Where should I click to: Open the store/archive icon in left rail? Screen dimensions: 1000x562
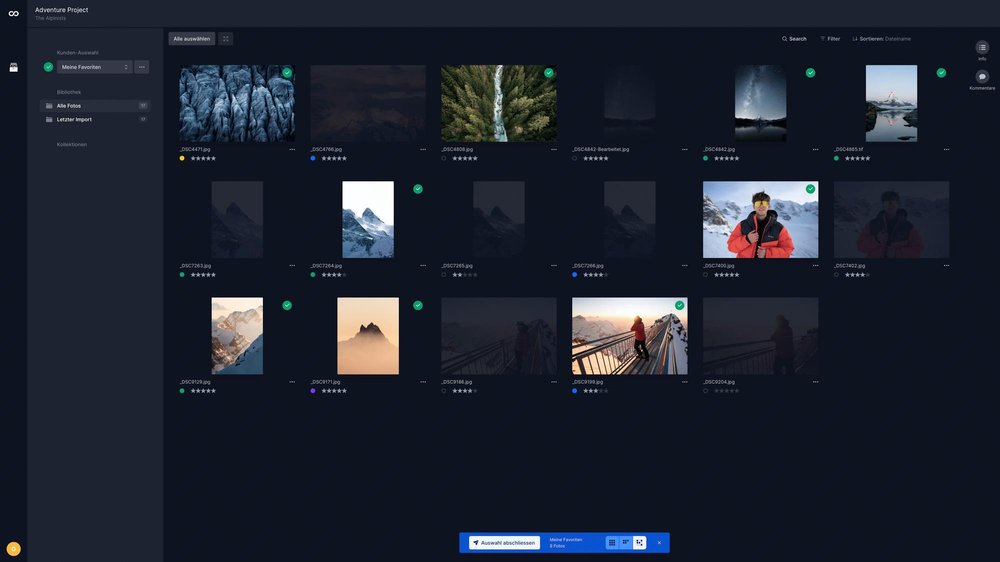[x=13, y=68]
